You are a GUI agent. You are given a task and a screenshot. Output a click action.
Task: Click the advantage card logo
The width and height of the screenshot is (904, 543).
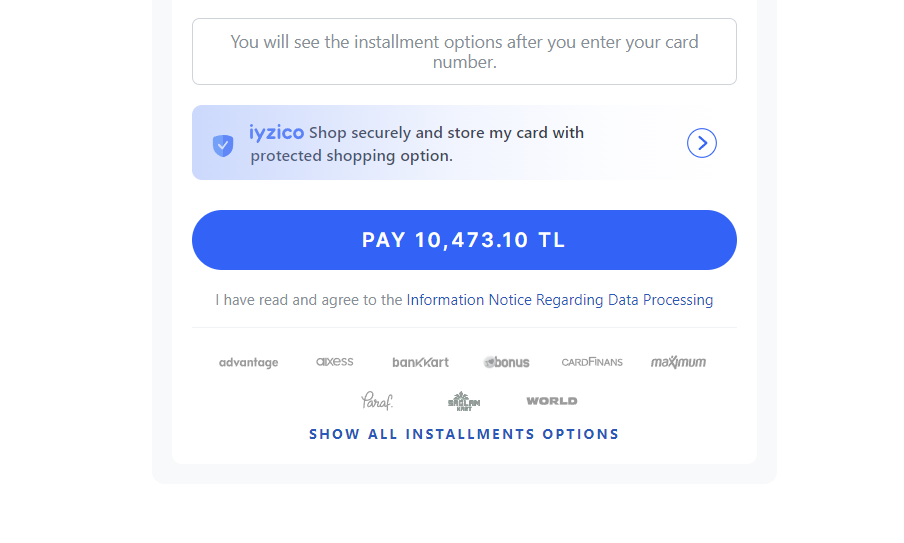click(x=248, y=363)
